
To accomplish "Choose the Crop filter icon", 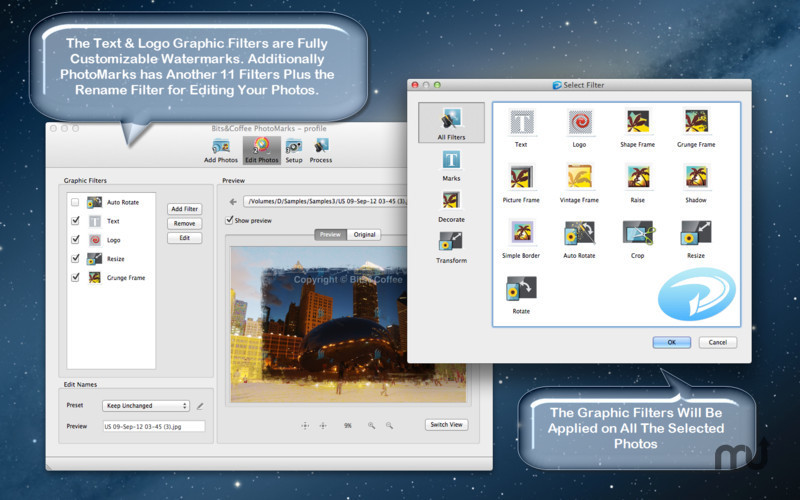I will tap(638, 235).
